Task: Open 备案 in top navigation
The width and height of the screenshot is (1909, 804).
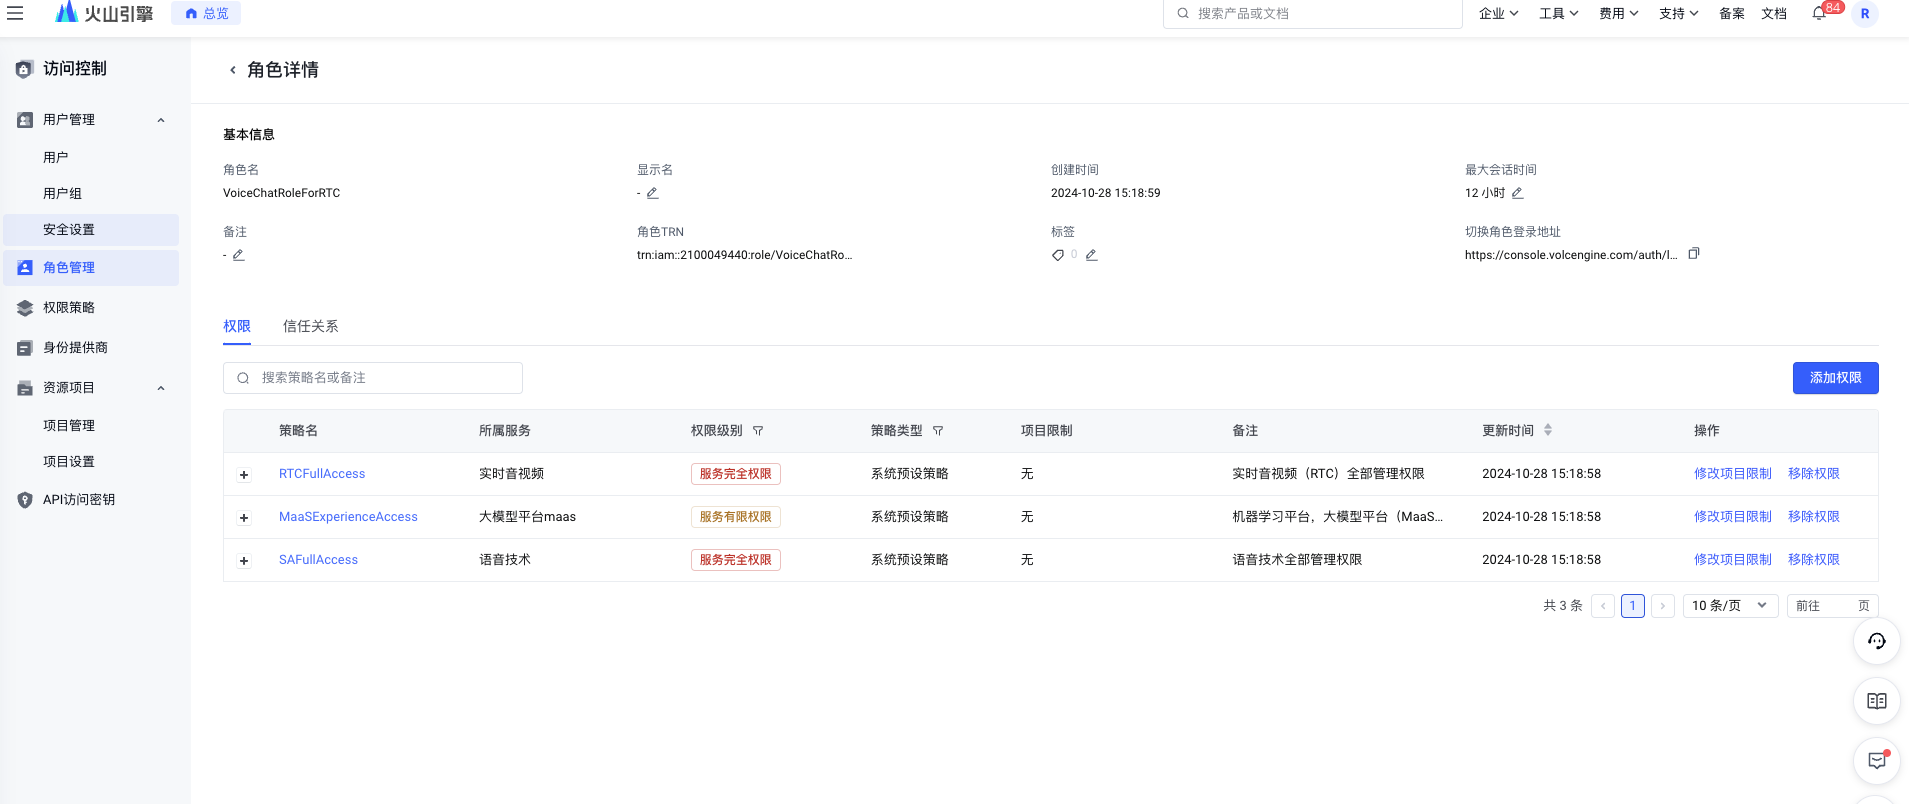Action: pyautogui.click(x=1732, y=14)
